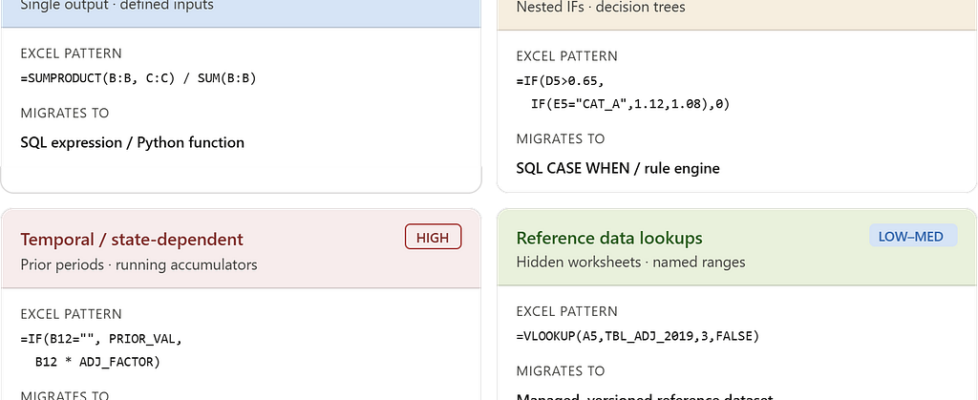Viewport: 978px width, 400px height.
Task: Select the Temporal / state-dependent card title
Action: point(132,239)
